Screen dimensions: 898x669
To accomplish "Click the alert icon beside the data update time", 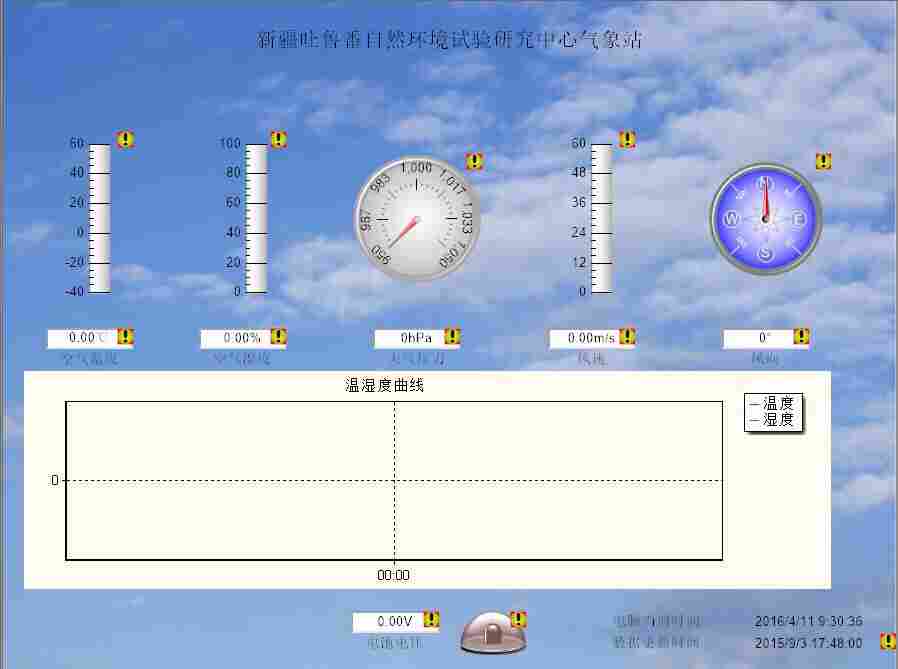I will pos(887,642).
